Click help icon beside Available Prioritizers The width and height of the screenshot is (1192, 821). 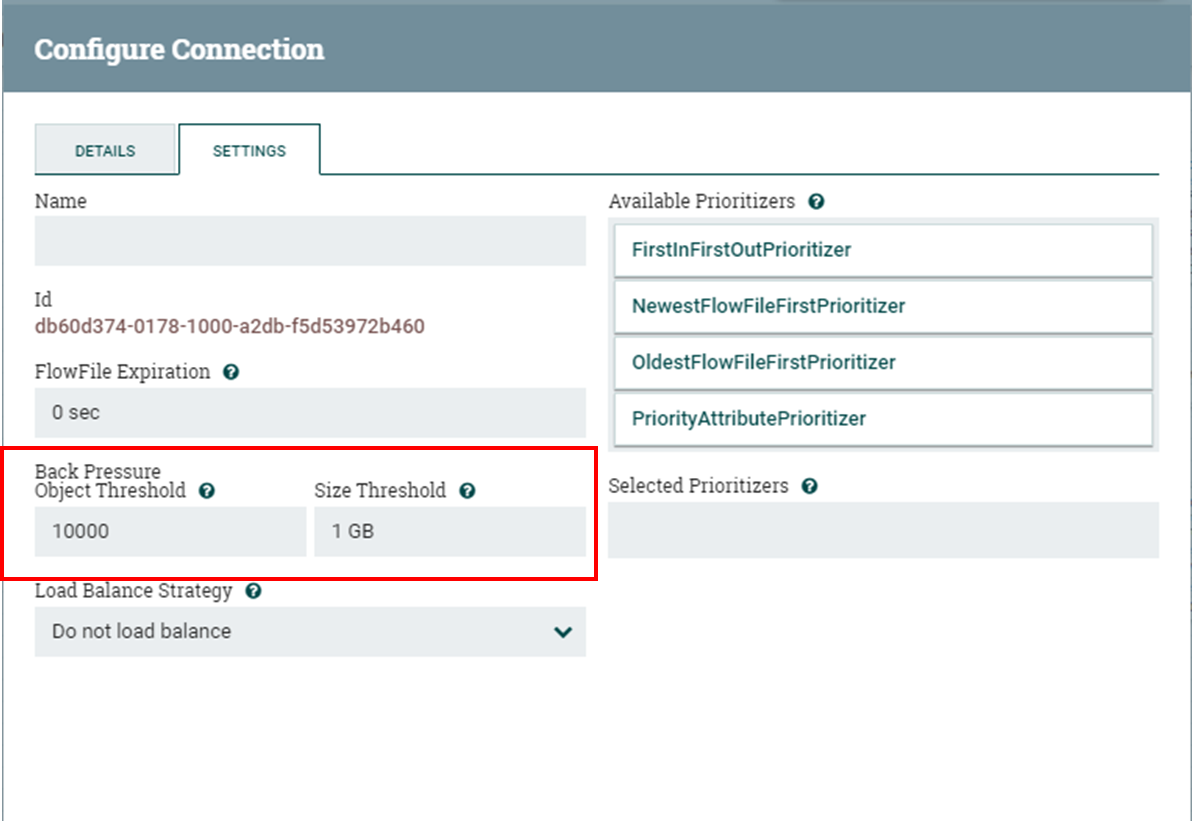pyautogui.click(x=816, y=202)
